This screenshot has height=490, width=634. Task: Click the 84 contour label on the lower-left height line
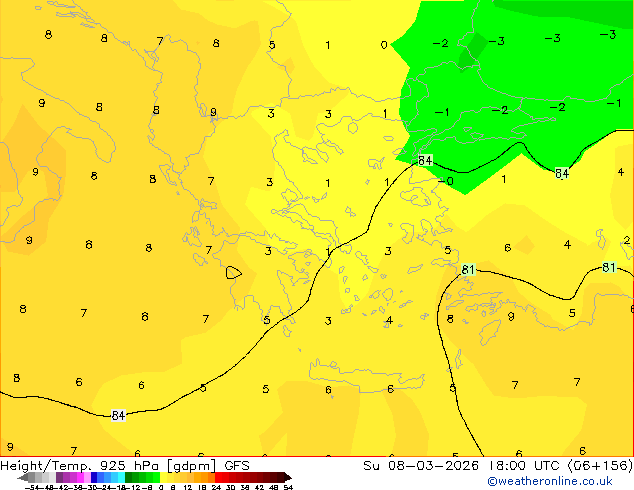coord(118,415)
